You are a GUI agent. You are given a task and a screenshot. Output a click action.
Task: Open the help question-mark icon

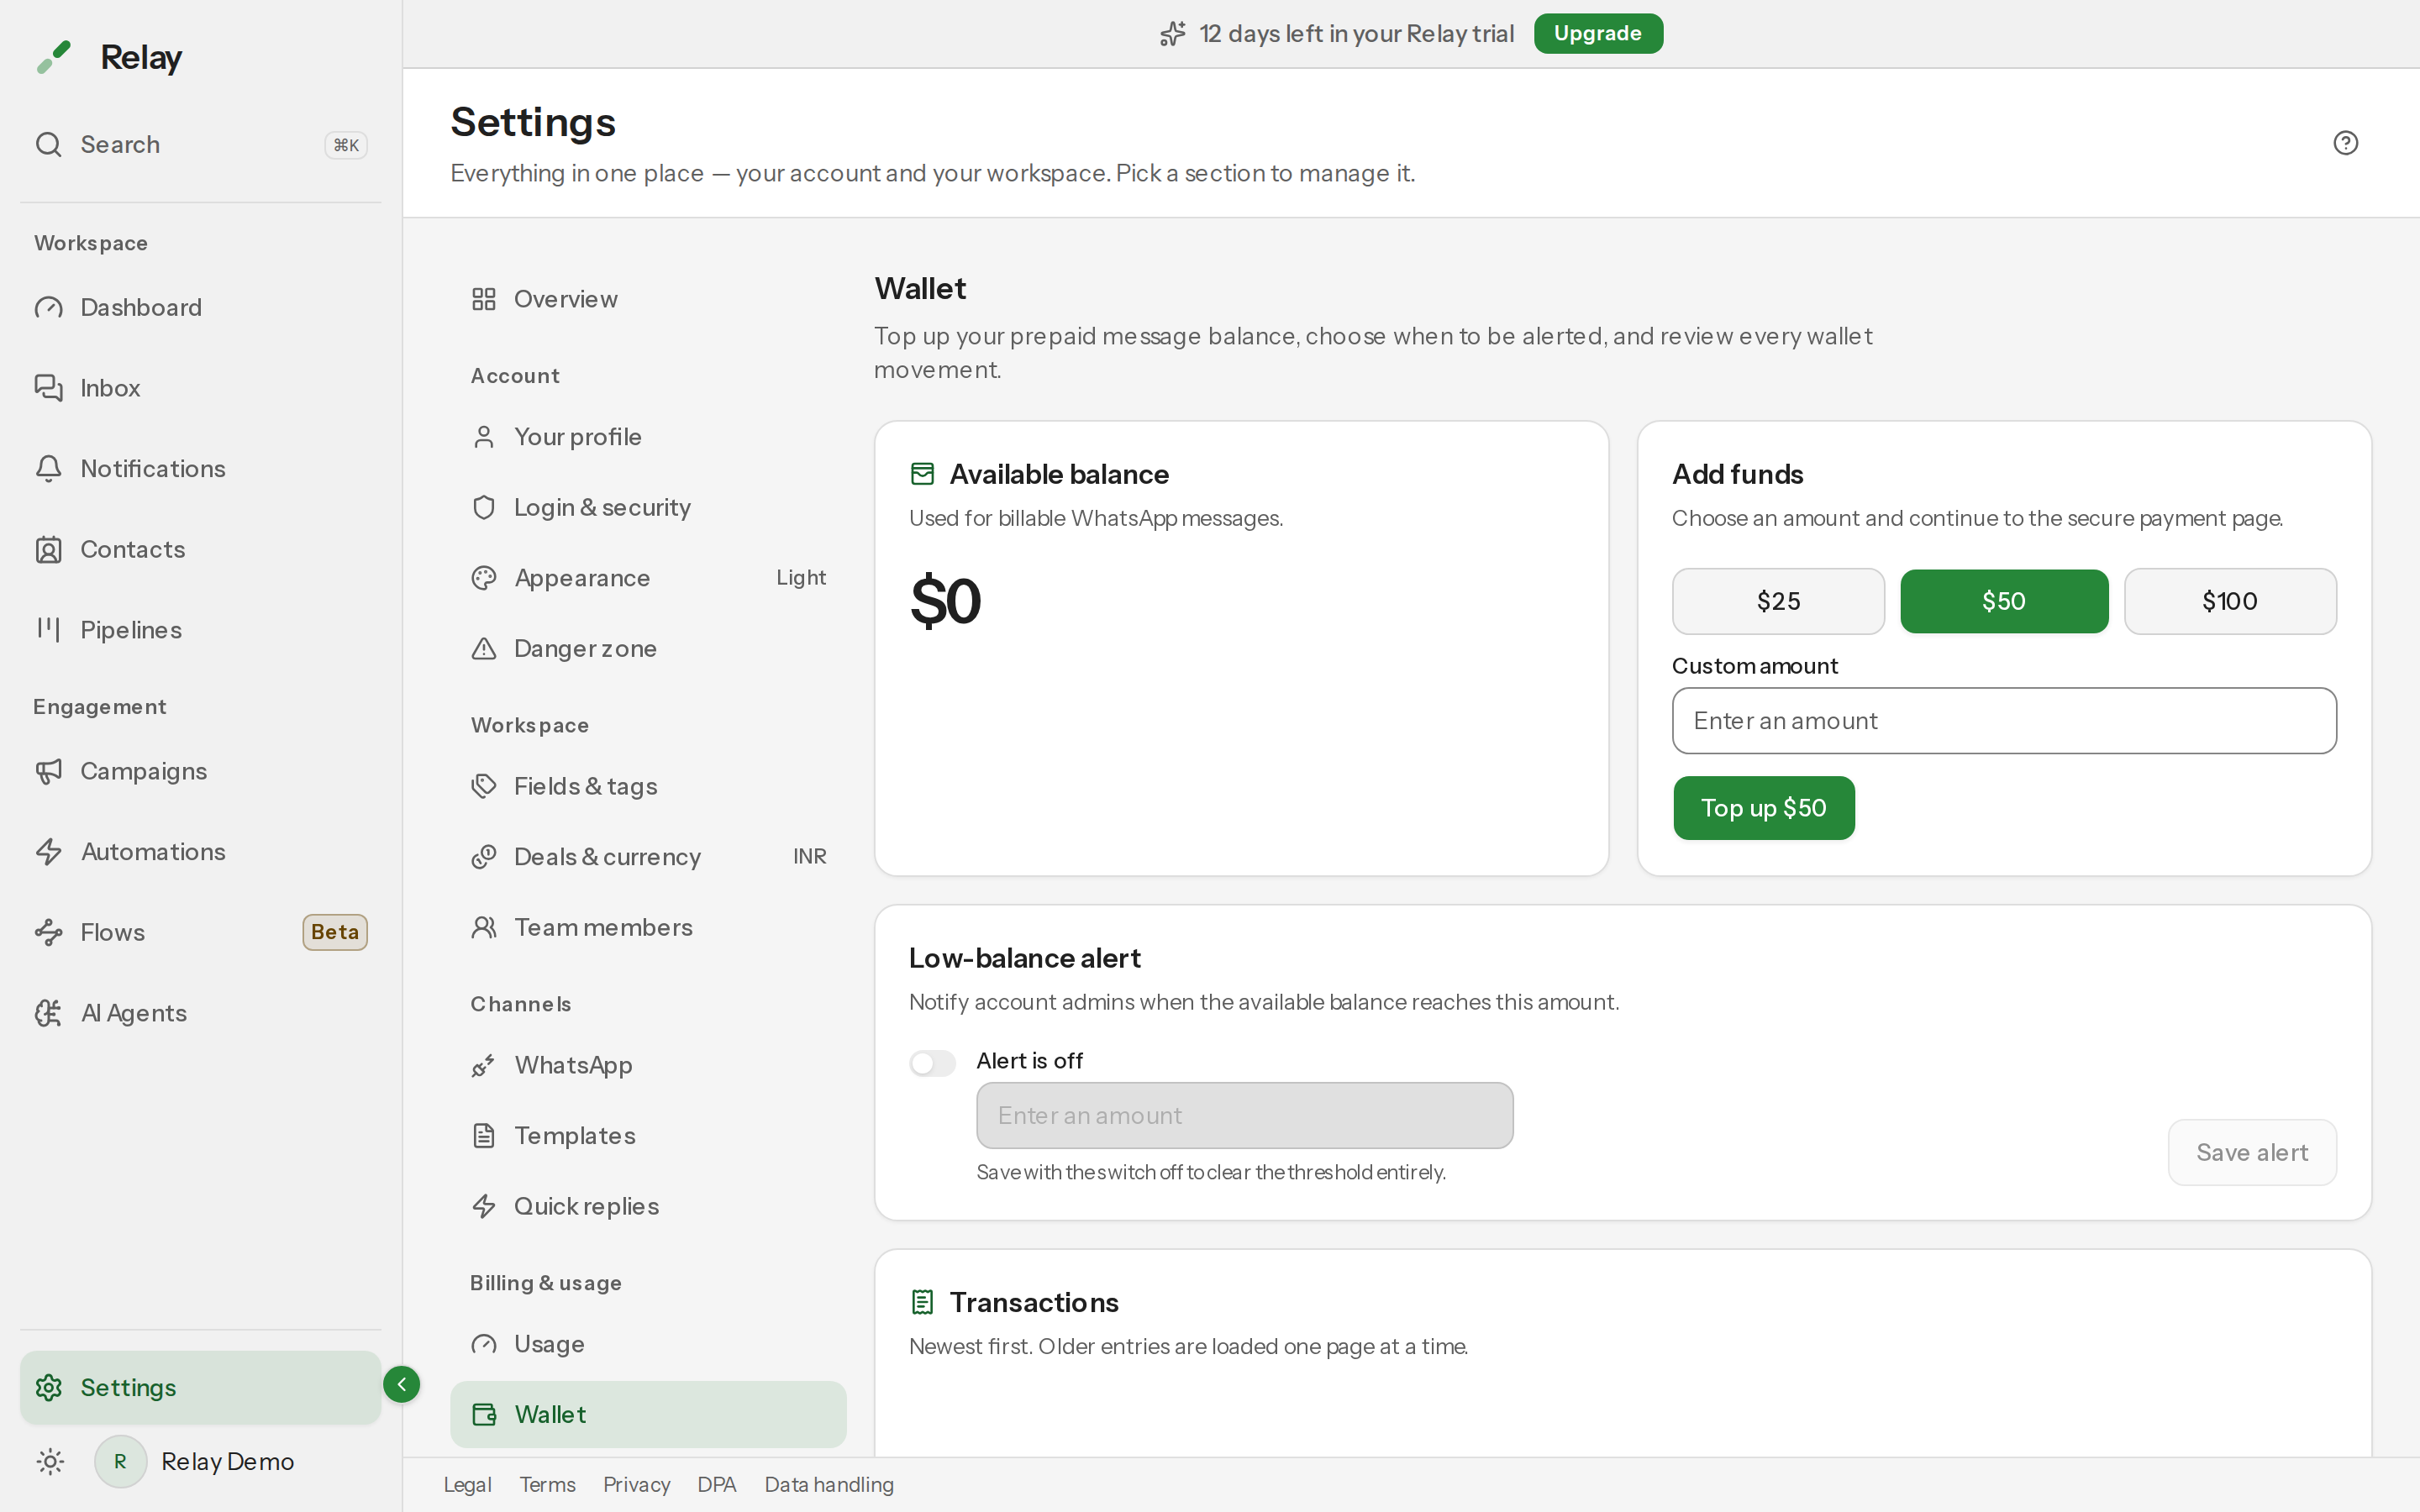(2345, 143)
